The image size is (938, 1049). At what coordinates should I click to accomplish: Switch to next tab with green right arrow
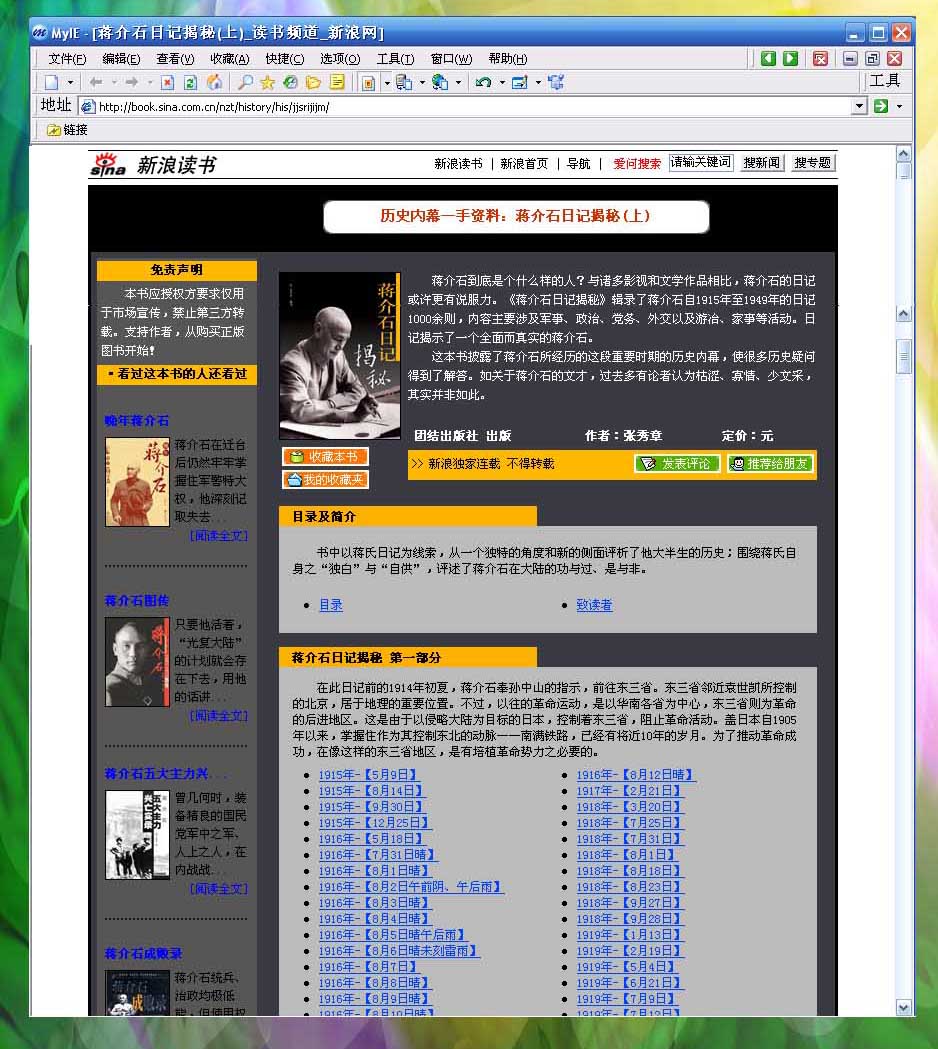point(791,58)
